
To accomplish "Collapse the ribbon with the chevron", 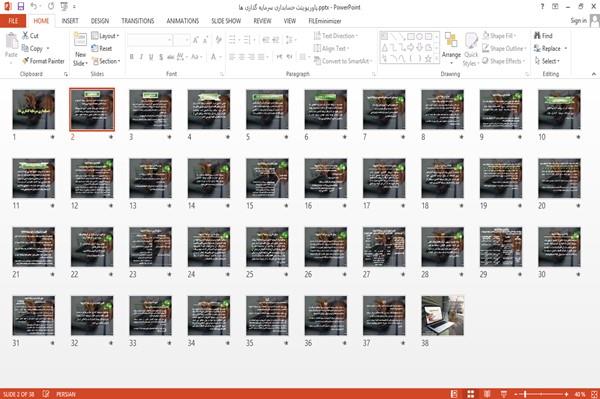I will pyautogui.click(x=593, y=74).
